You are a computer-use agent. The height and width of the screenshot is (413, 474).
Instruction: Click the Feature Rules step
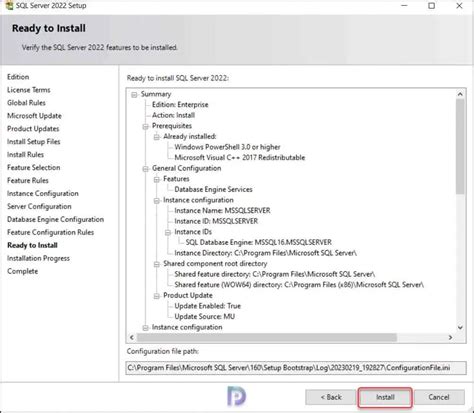(x=28, y=181)
